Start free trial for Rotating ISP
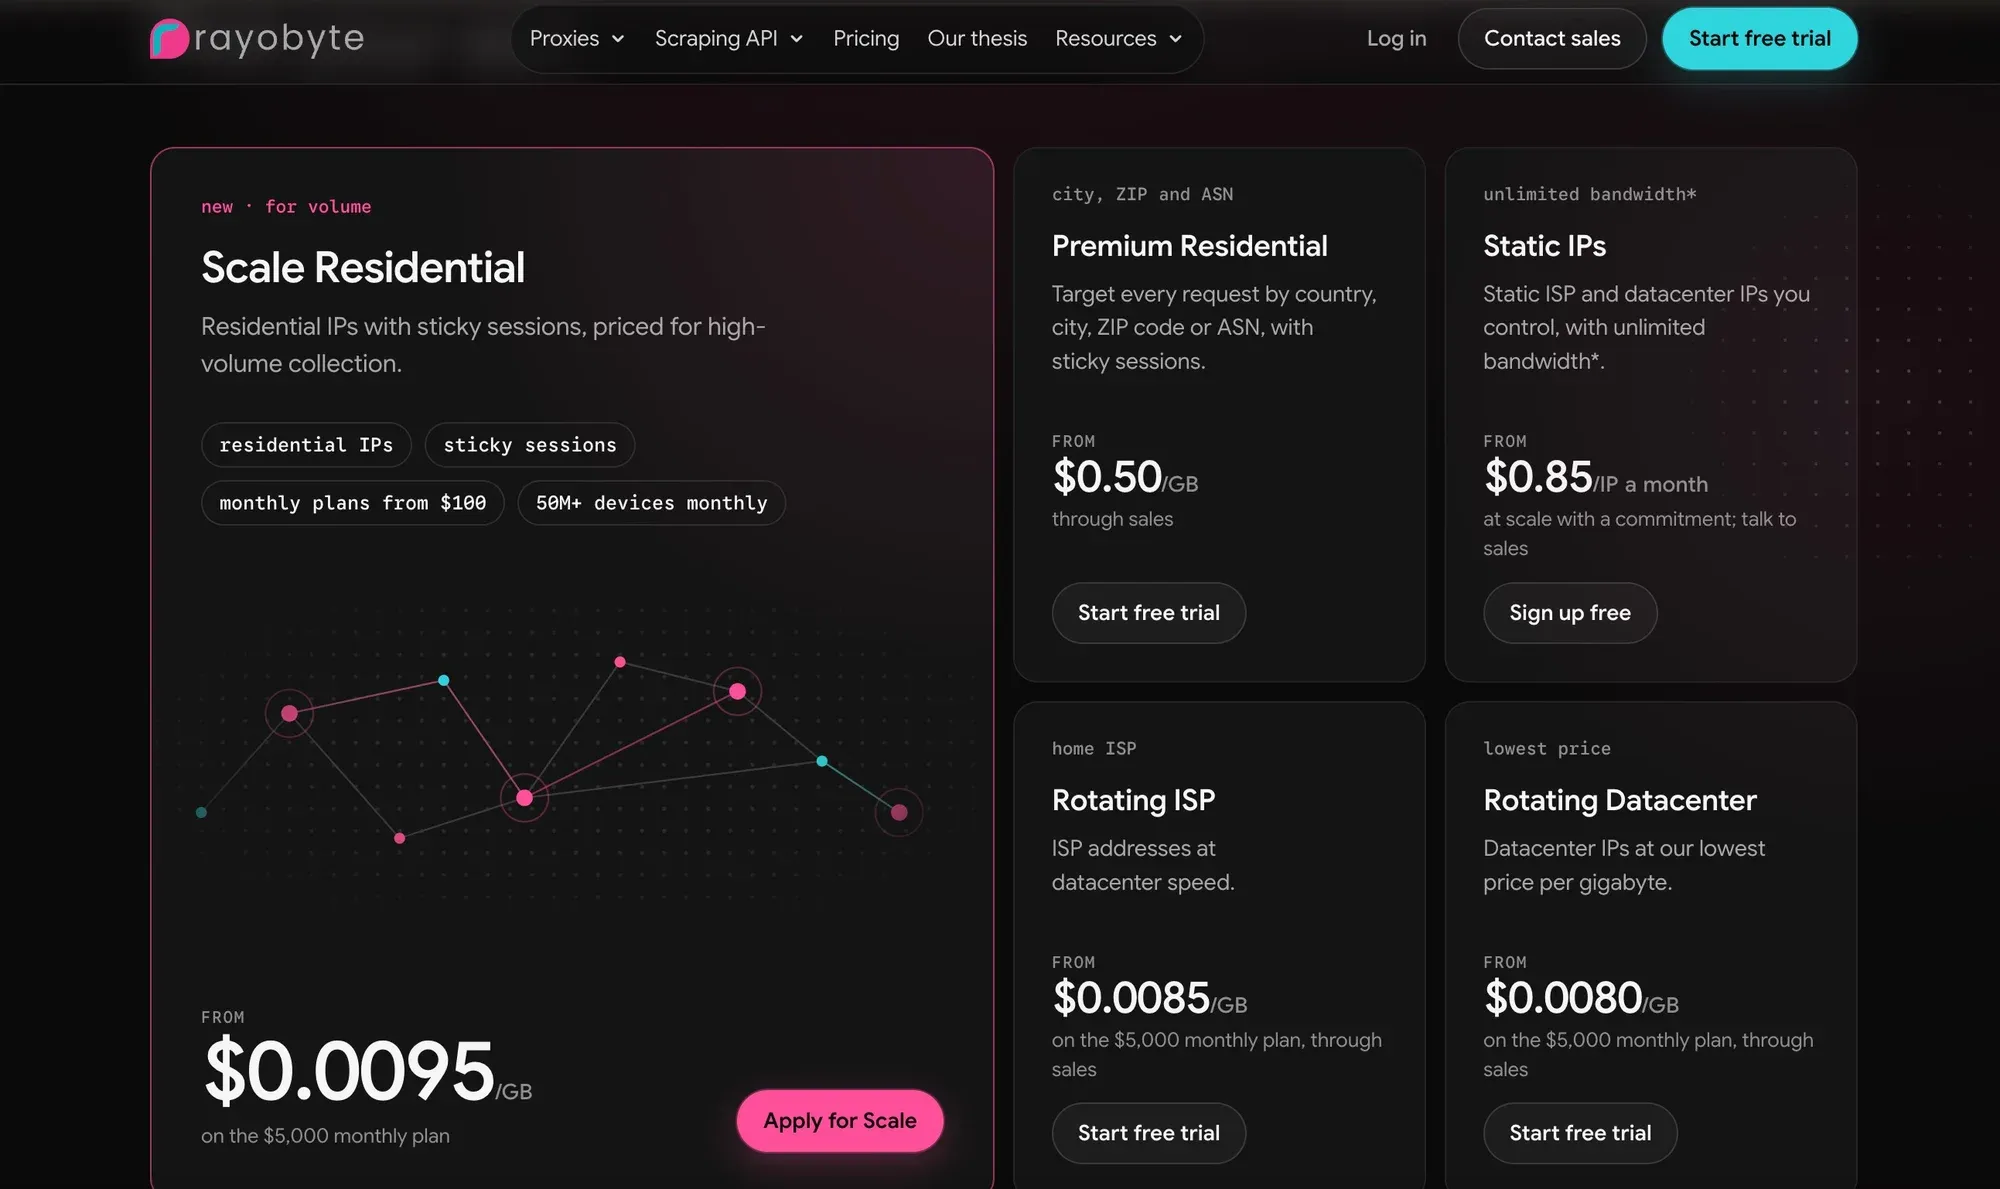 point(1149,1133)
